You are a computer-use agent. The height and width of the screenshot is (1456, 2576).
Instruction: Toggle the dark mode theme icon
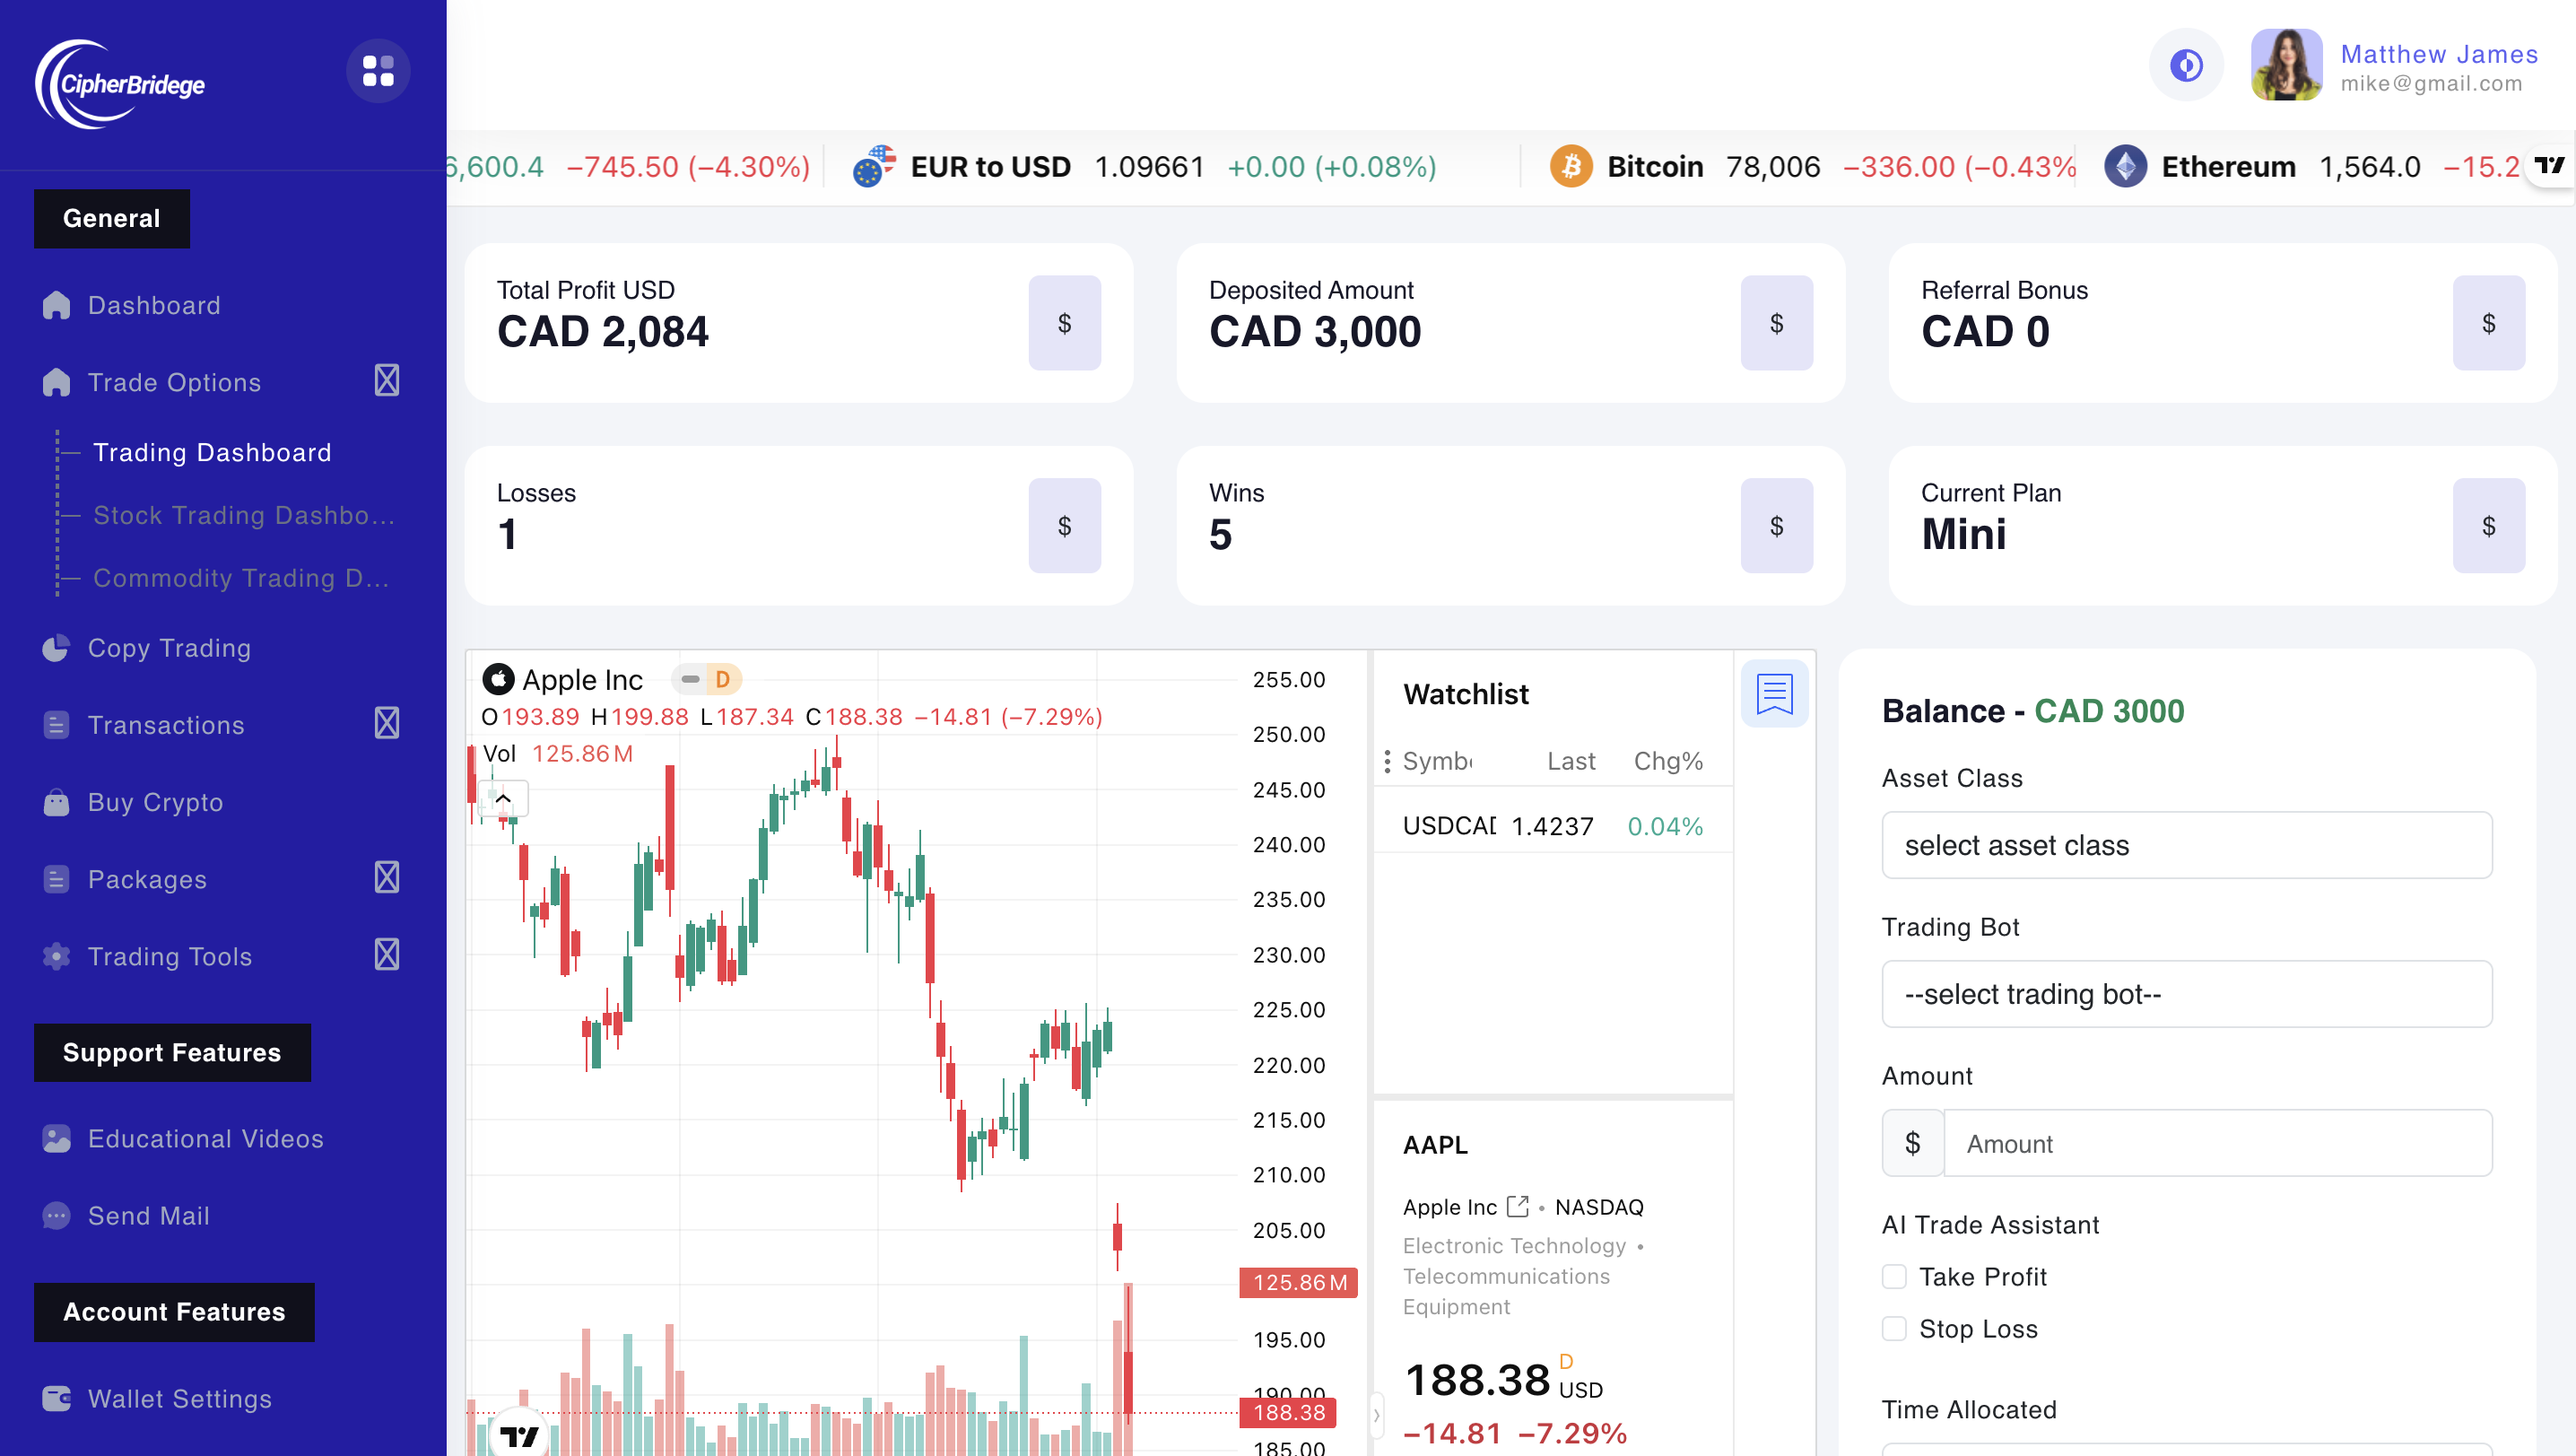(2186, 66)
